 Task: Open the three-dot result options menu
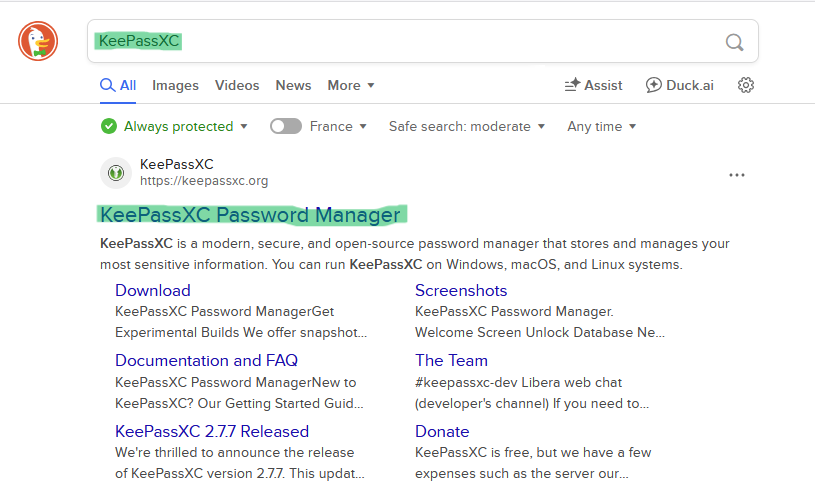pyautogui.click(x=737, y=175)
